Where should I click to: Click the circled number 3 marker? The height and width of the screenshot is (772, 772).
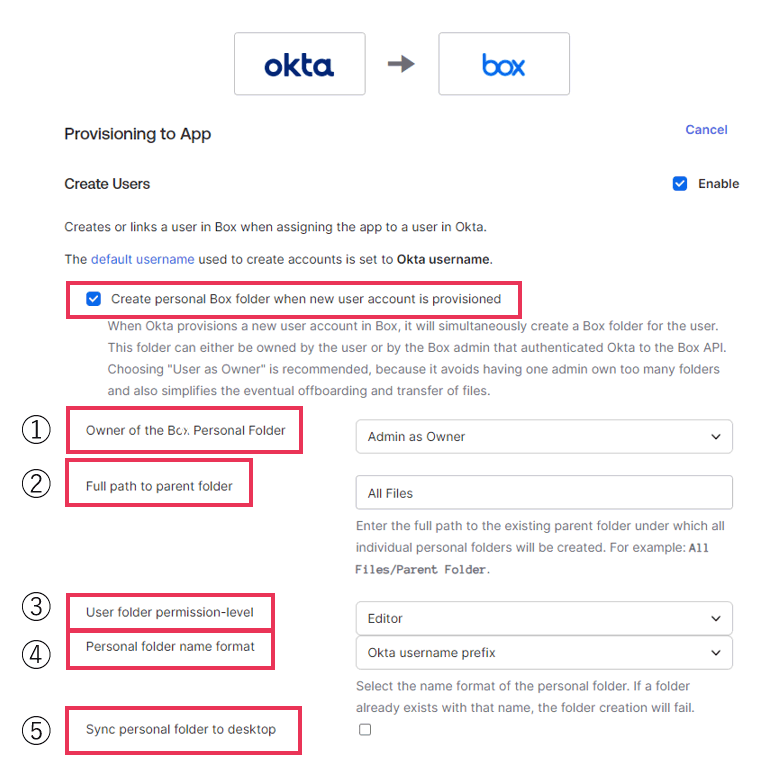[x=36, y=607]
